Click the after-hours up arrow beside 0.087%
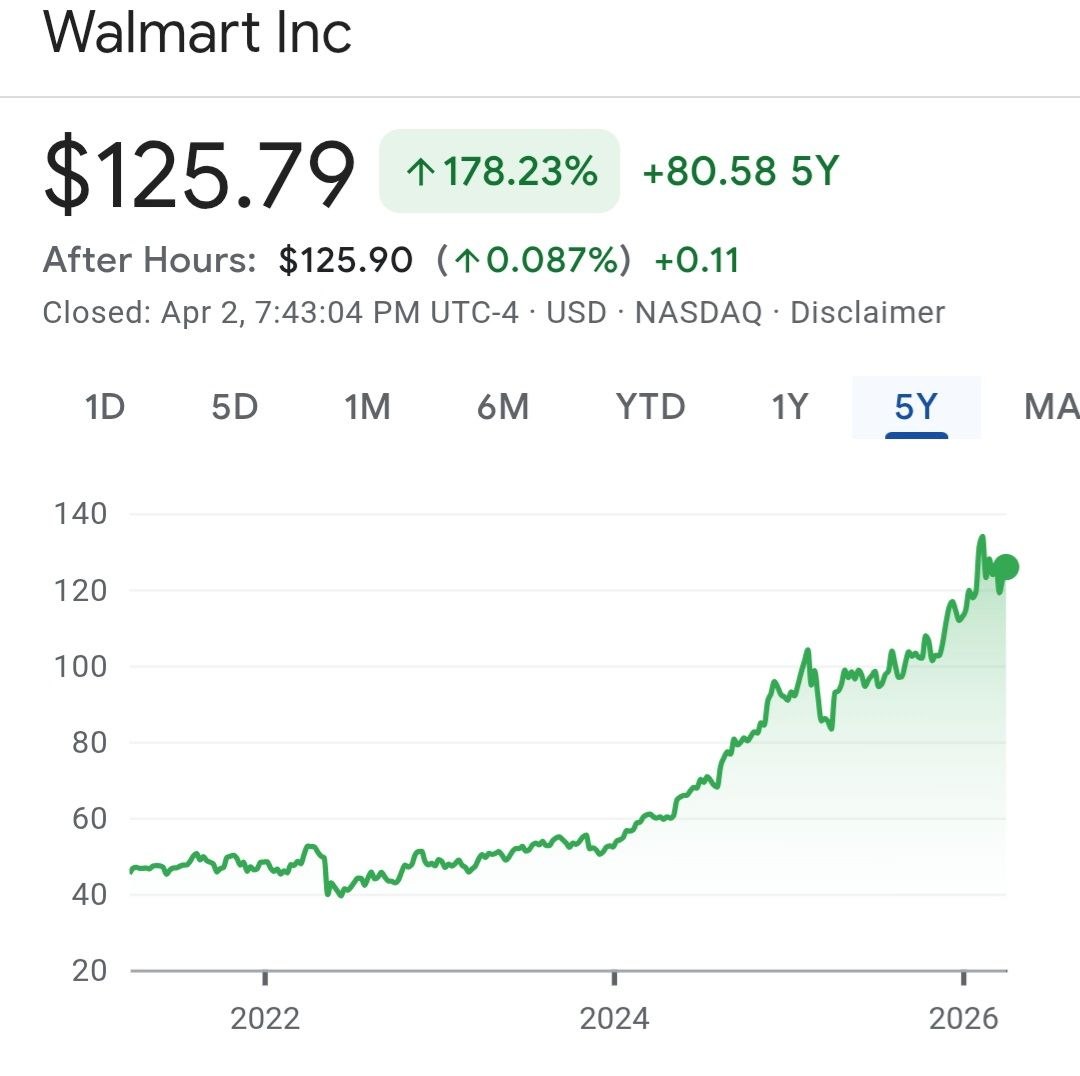 [466, 261]
